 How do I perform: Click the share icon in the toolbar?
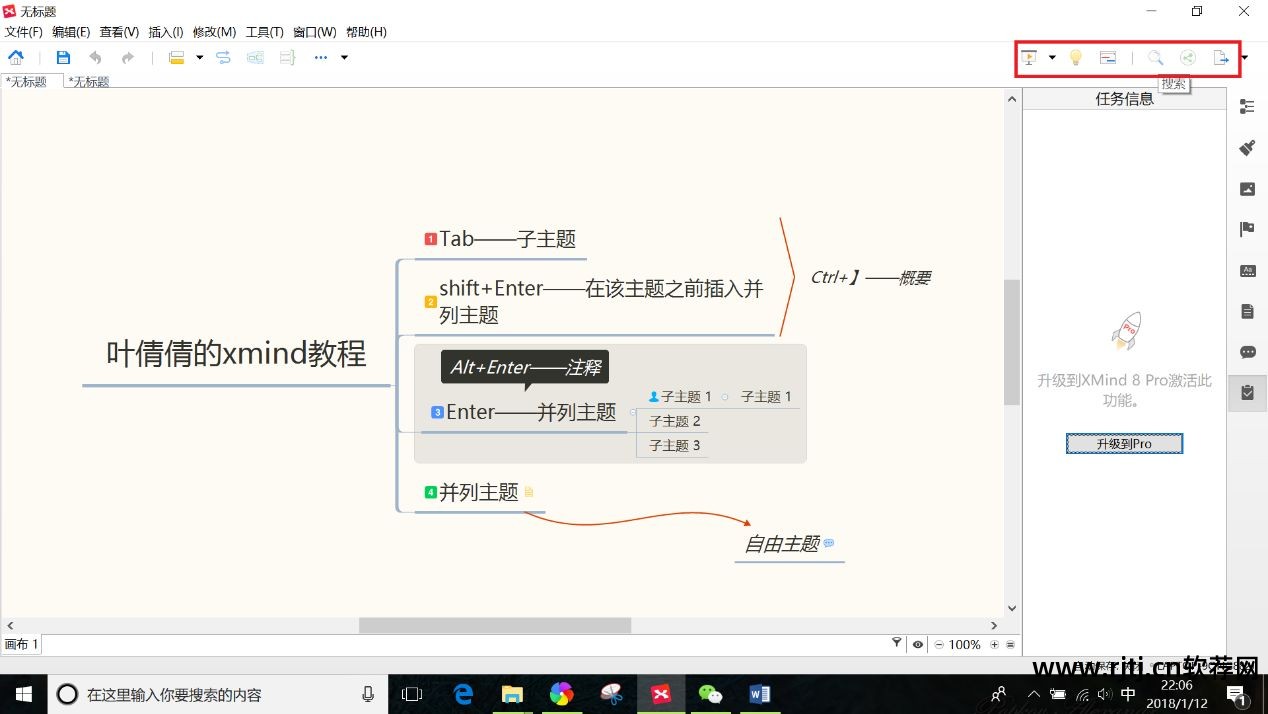pos(1187,58)
